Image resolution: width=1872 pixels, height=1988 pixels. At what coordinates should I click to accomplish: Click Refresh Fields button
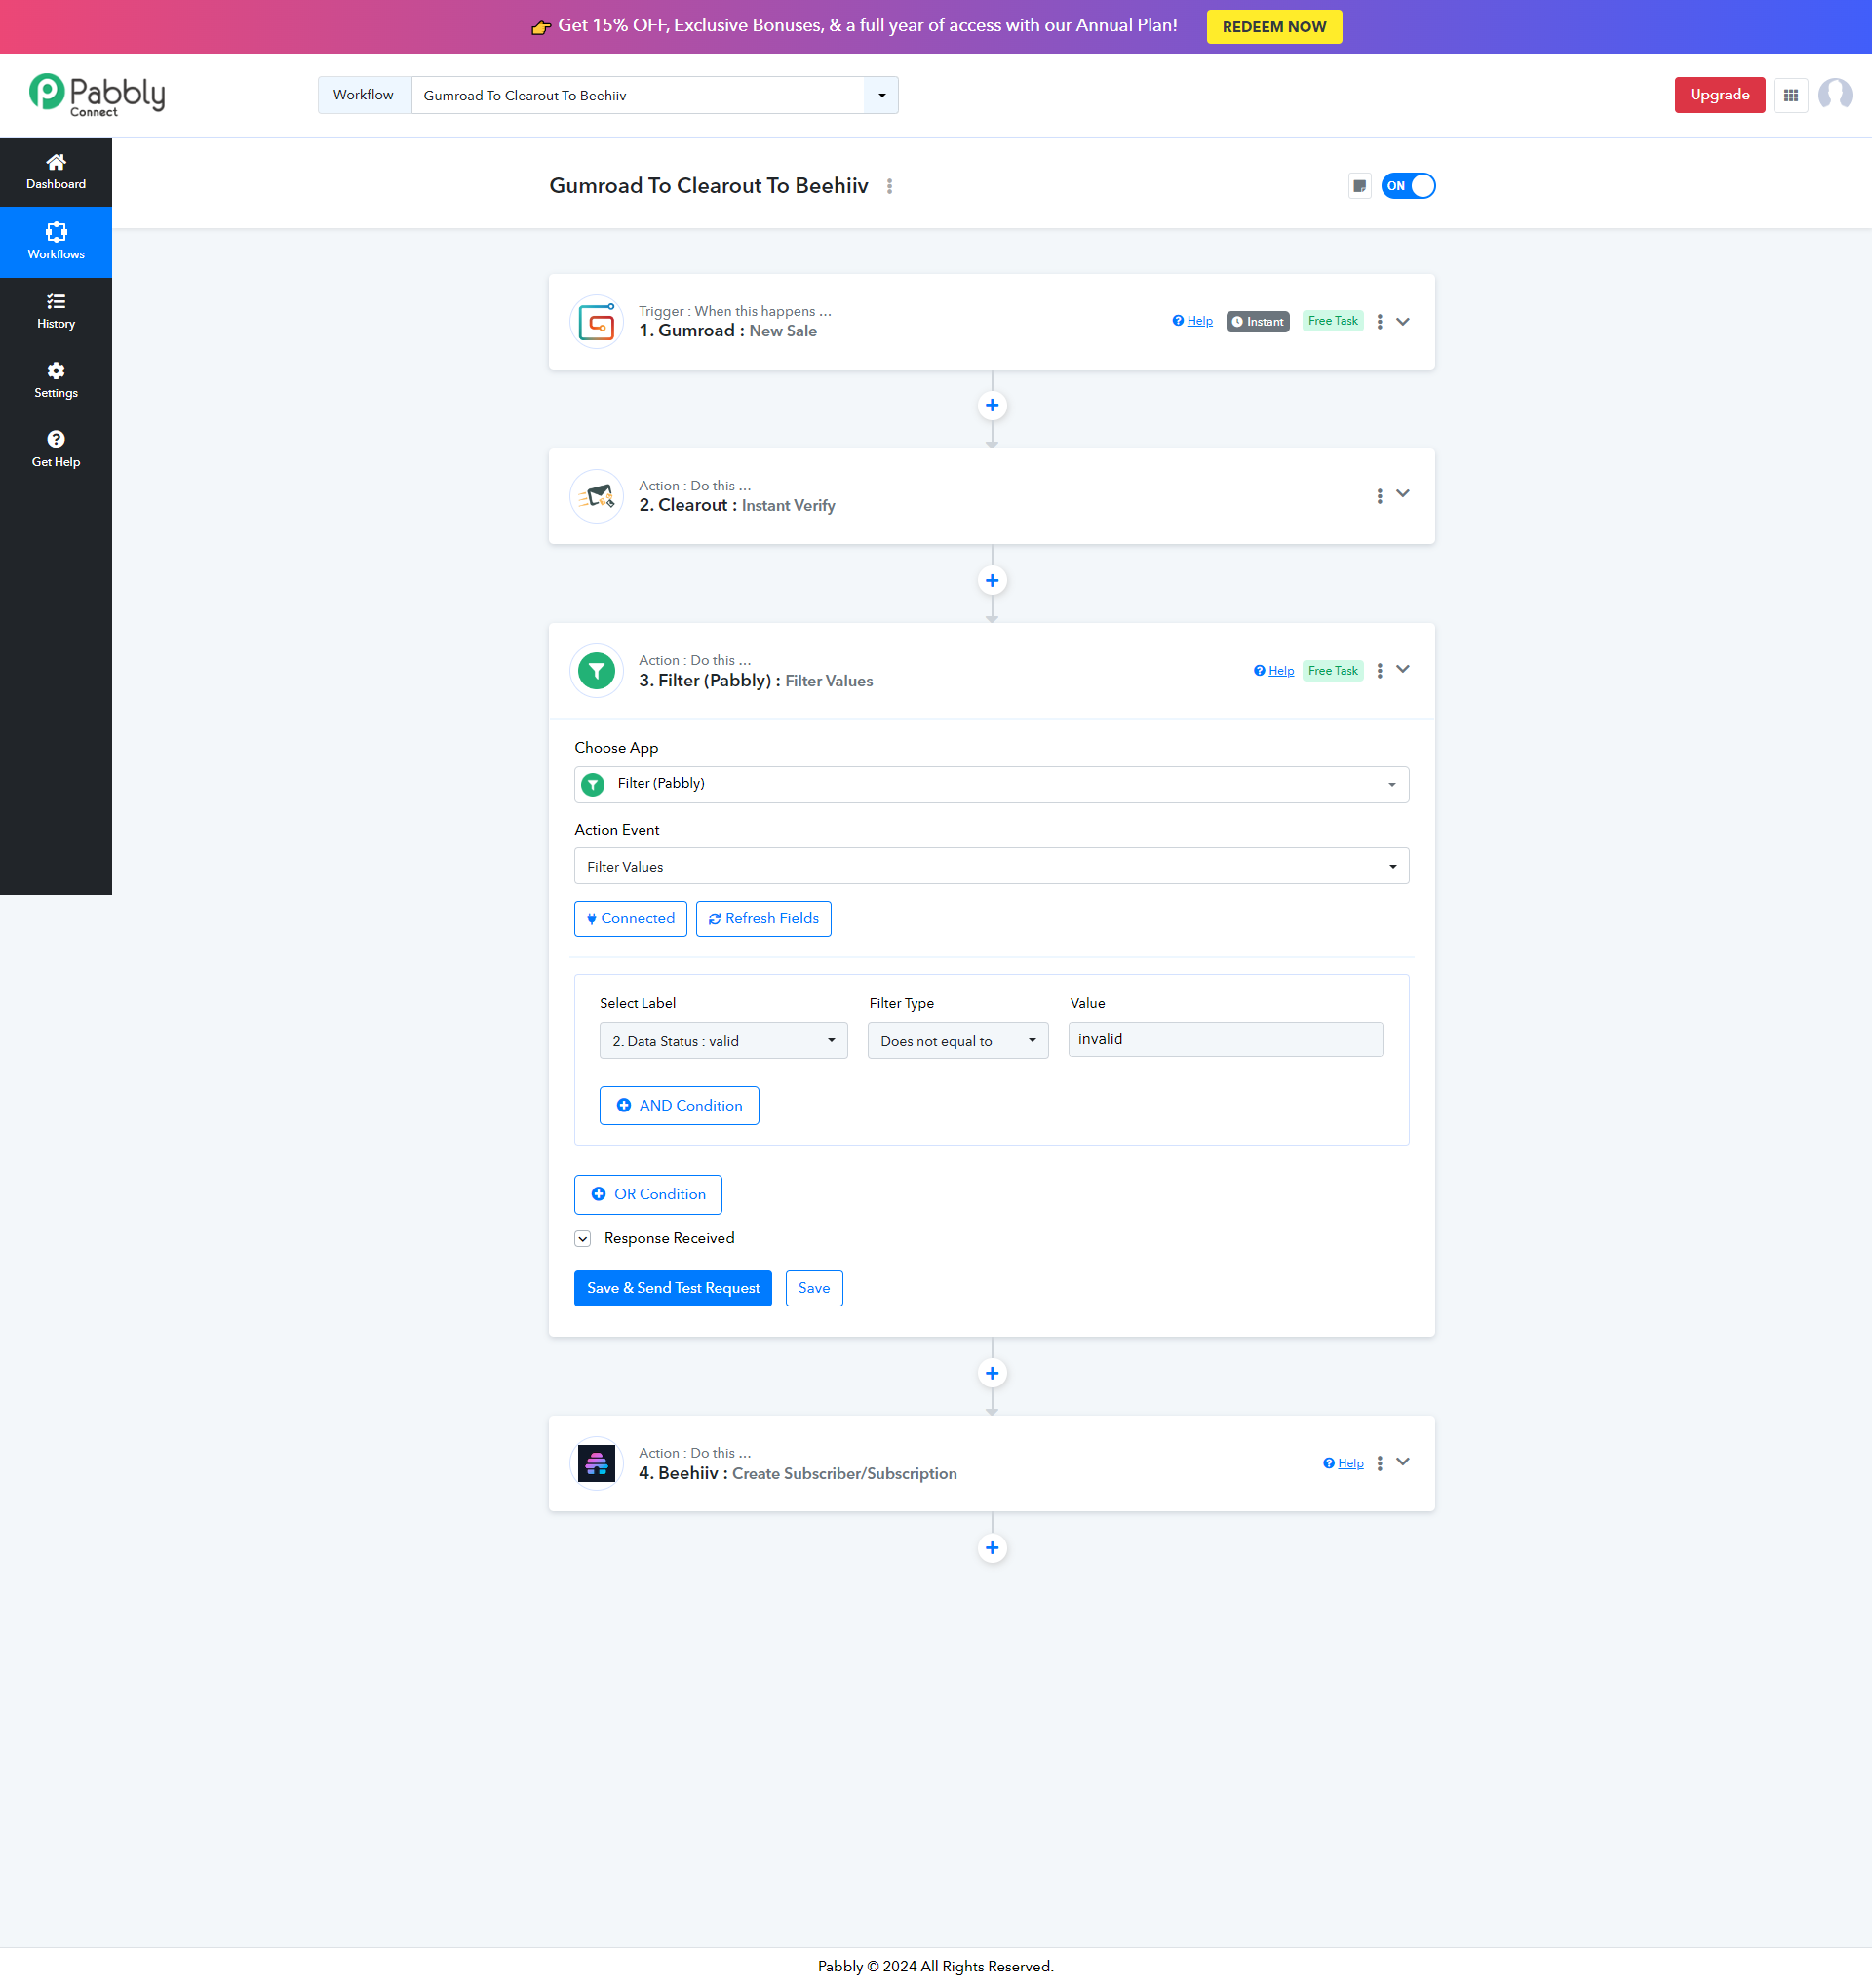[x=764, y=919]
